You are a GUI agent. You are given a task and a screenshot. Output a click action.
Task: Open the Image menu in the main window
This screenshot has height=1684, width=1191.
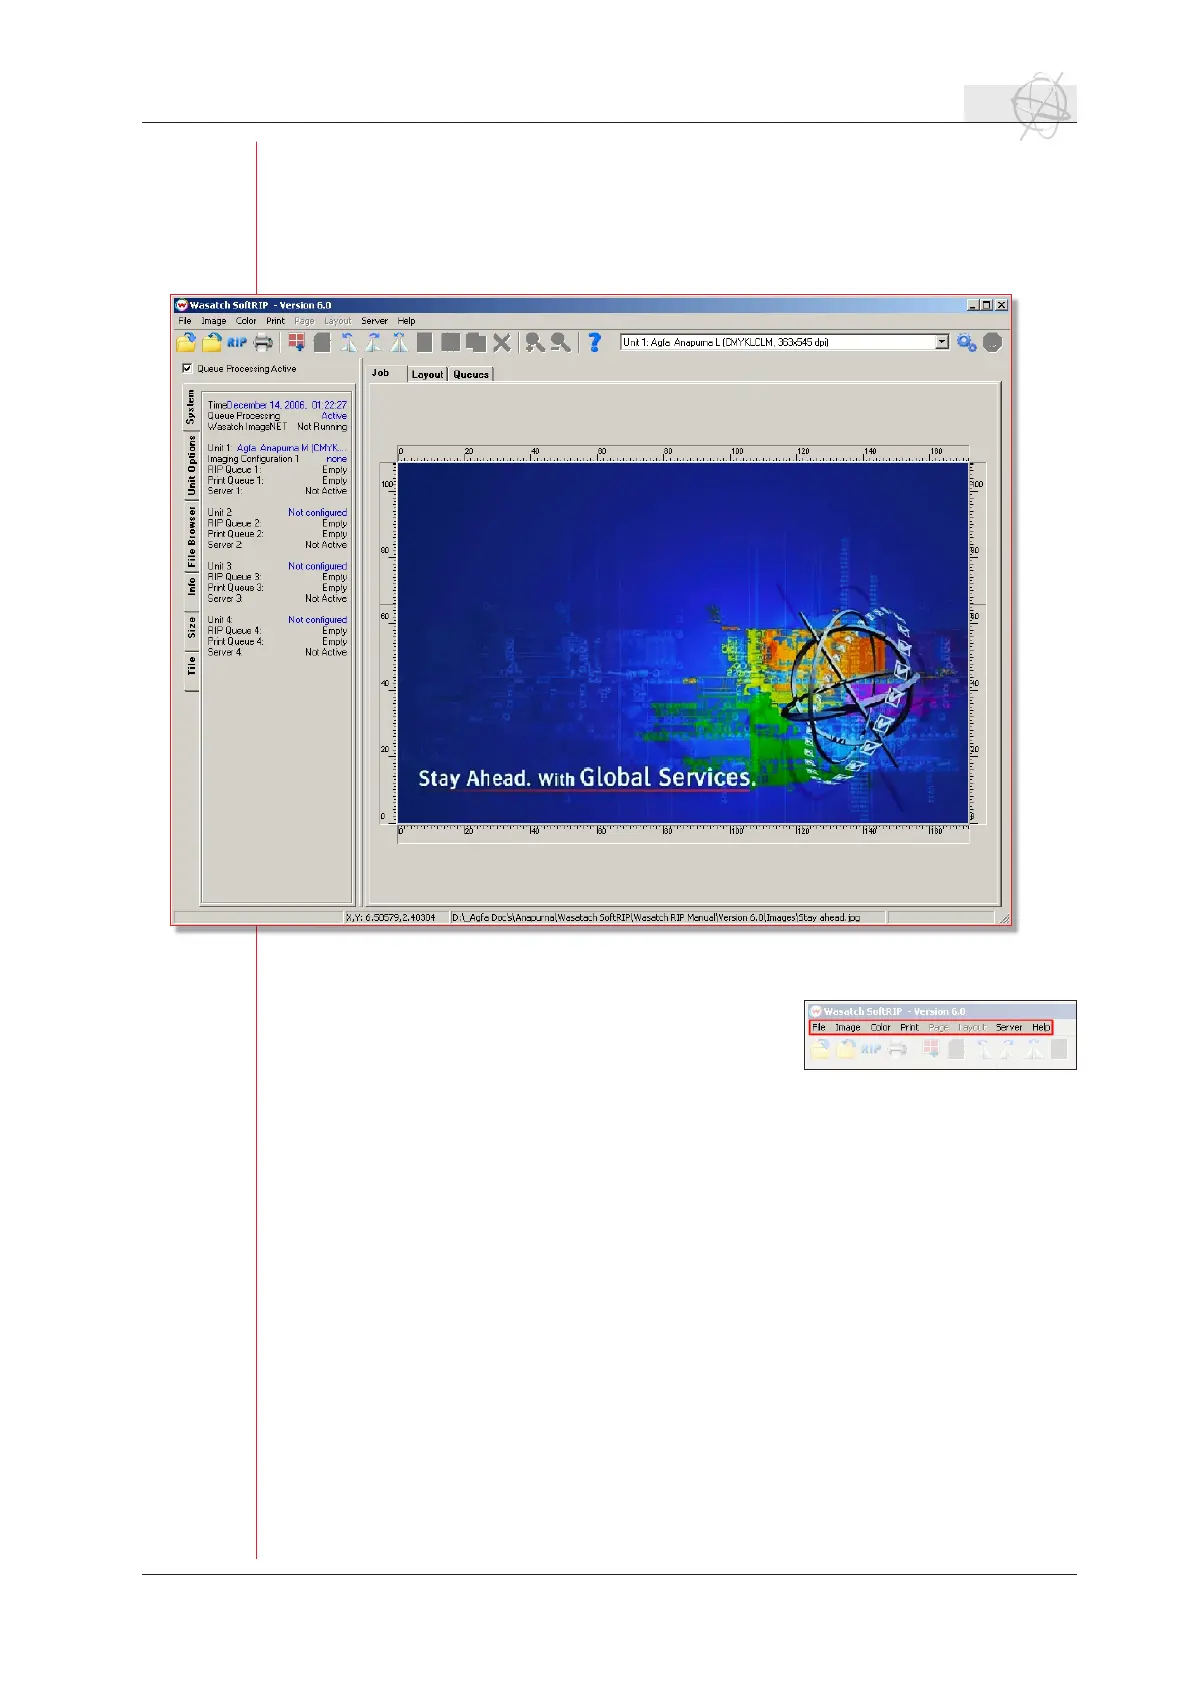[214, 321]
